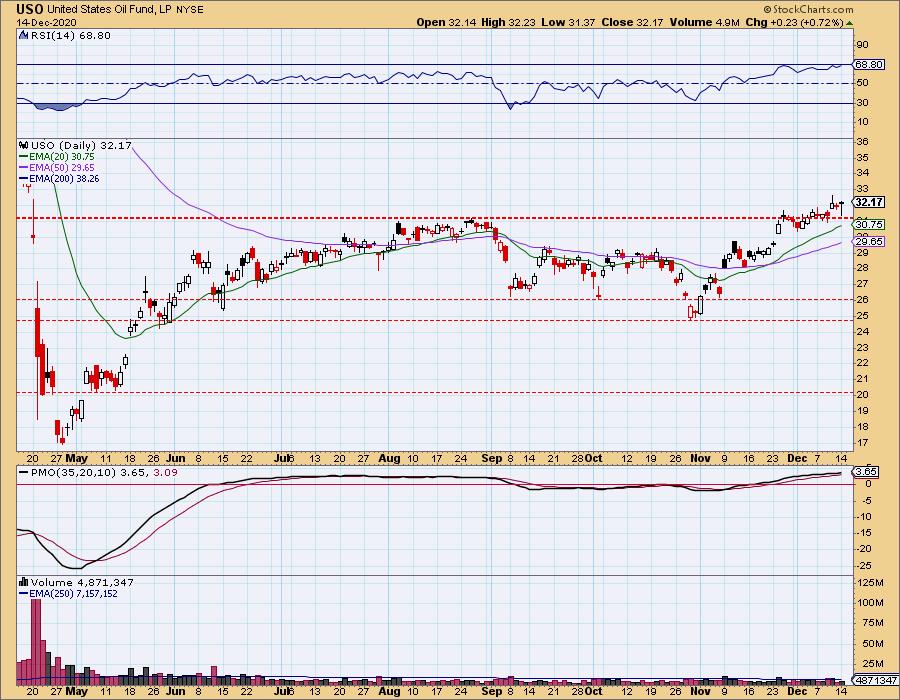Click the 125M label on the volume axis
Screen dimensions: 900x700
click(872, 583)
